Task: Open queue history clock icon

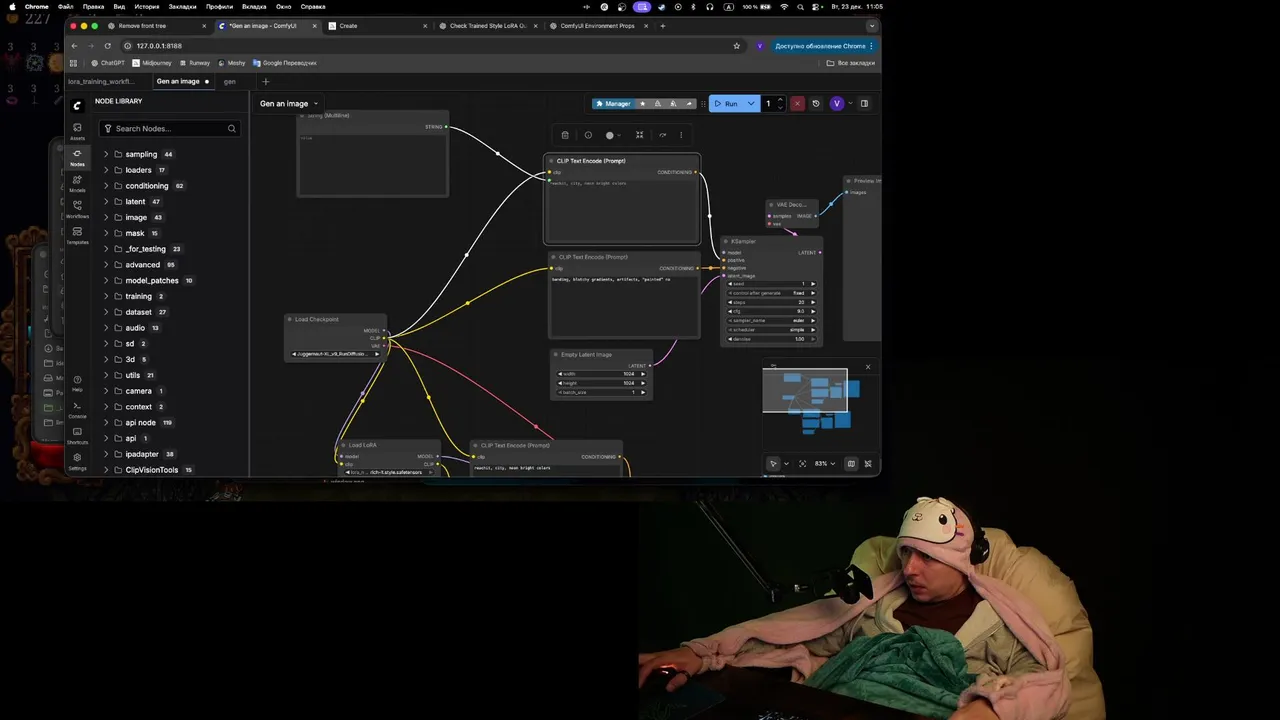Action: point(815,103)
